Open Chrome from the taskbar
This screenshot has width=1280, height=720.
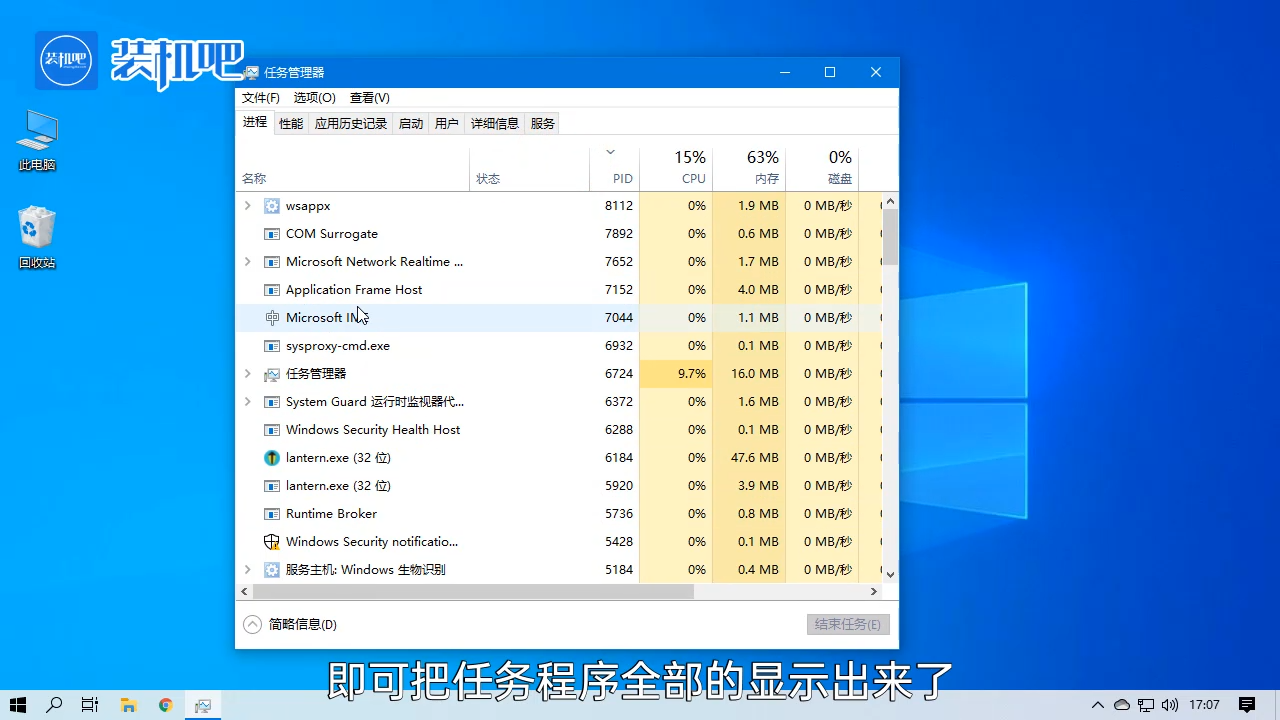tap(165, 705)
